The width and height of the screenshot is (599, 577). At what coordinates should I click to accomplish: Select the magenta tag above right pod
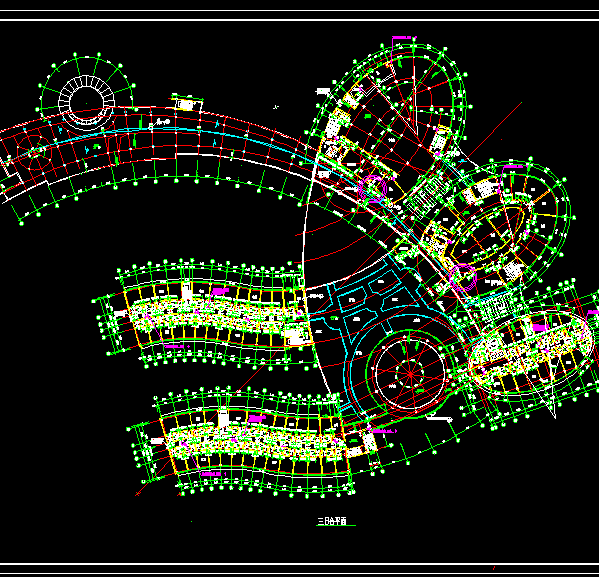tap(512, 167)
